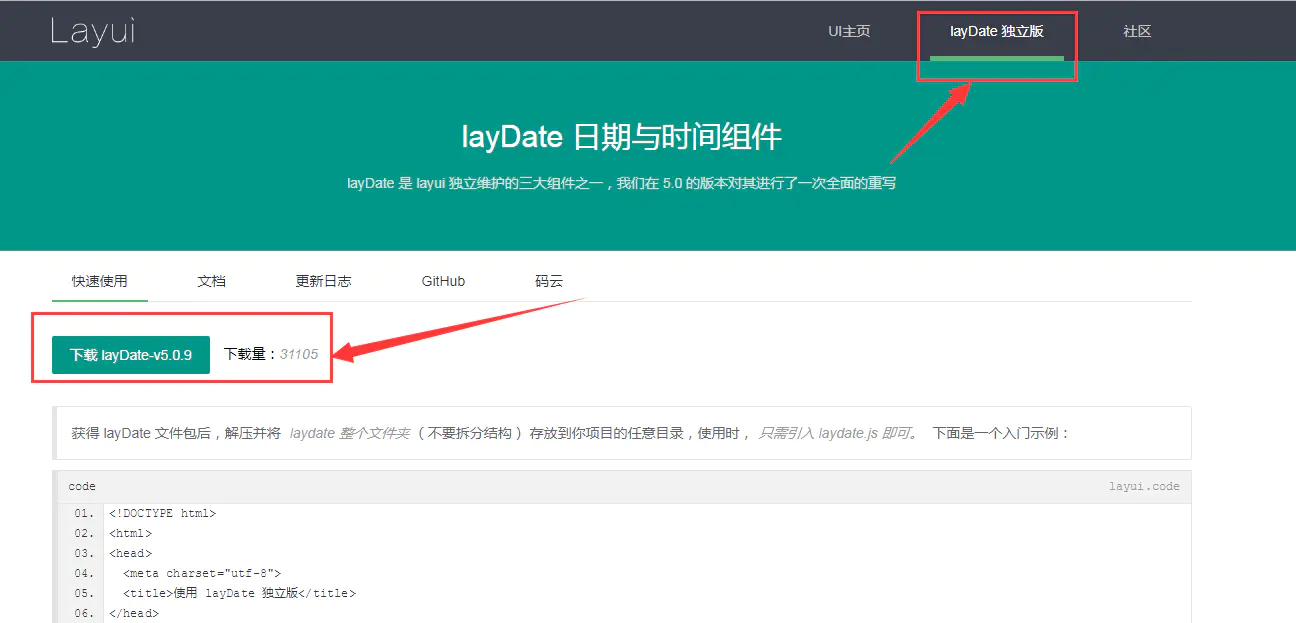Click the 下载 layDate-v5.0.9 download button
Image resolution: width=1296 pixels, height=623 pixels.
[x=130, y=354]
